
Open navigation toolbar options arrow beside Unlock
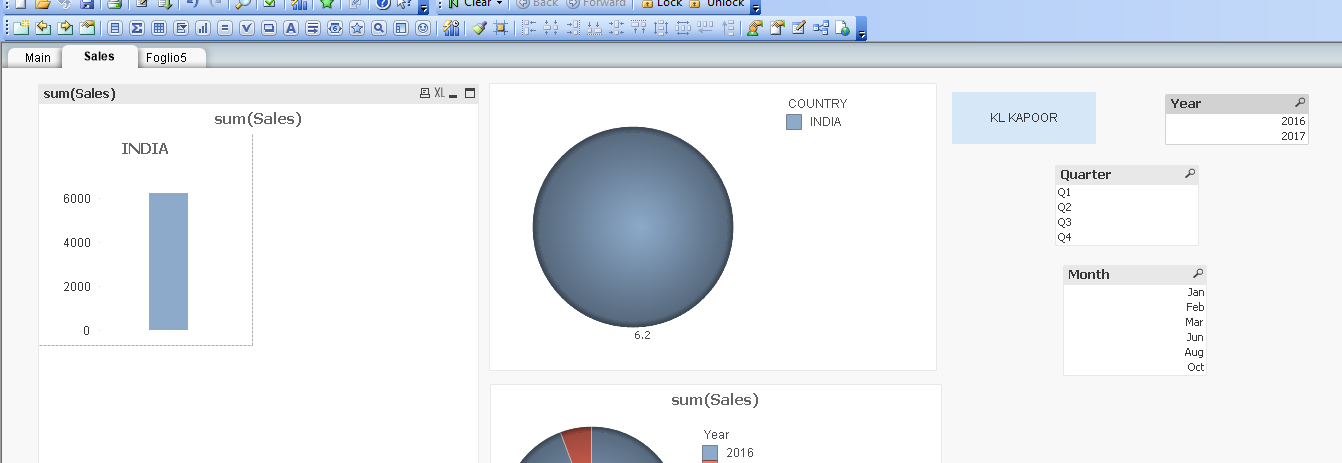pyautogui.click(x=756, y=6)
